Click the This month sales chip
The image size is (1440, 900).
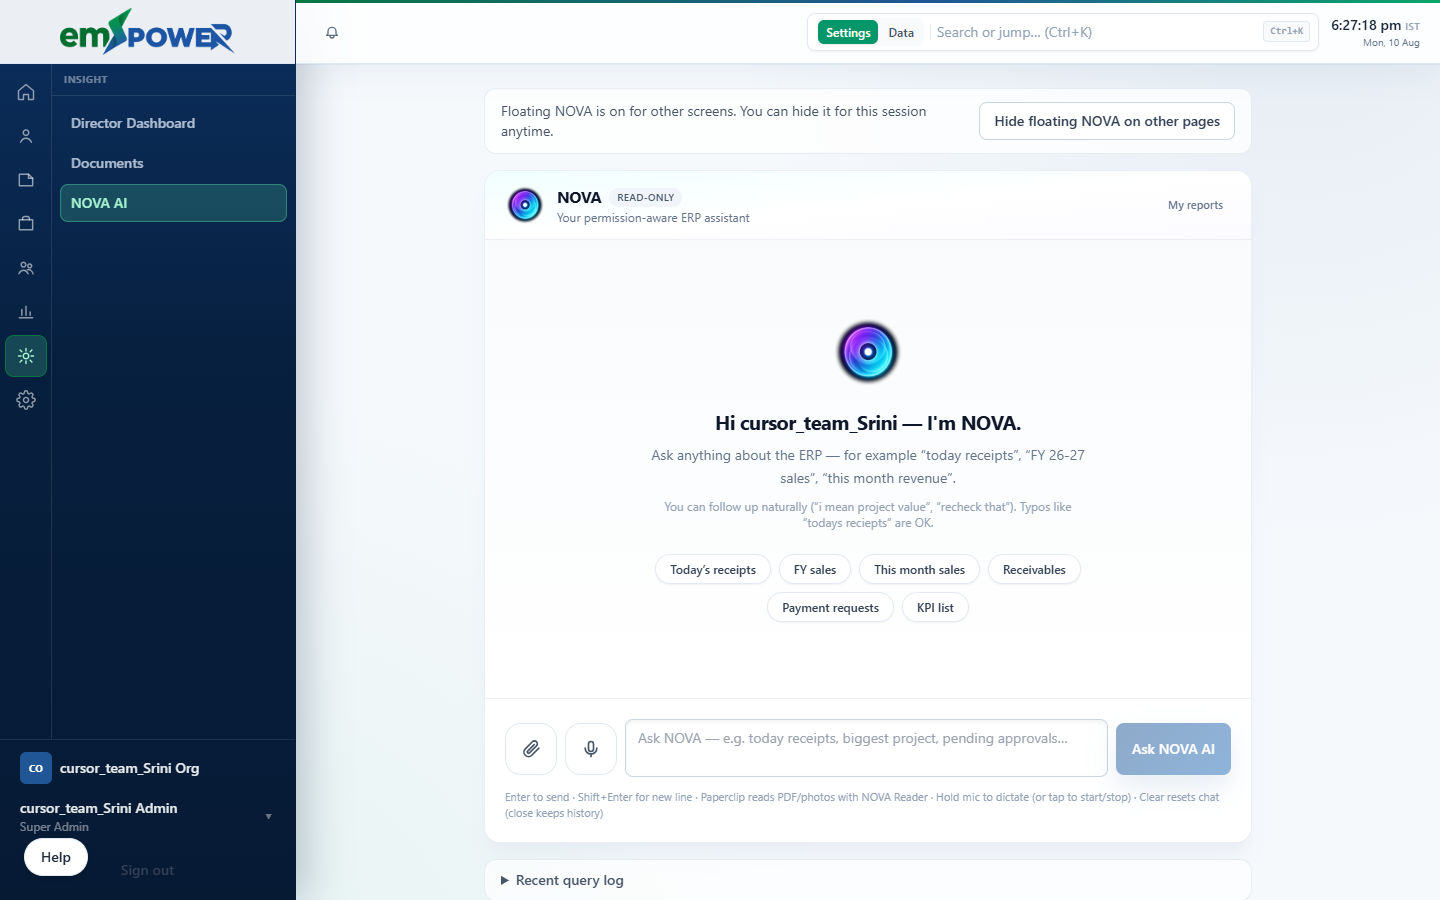[x=919, y=570]
